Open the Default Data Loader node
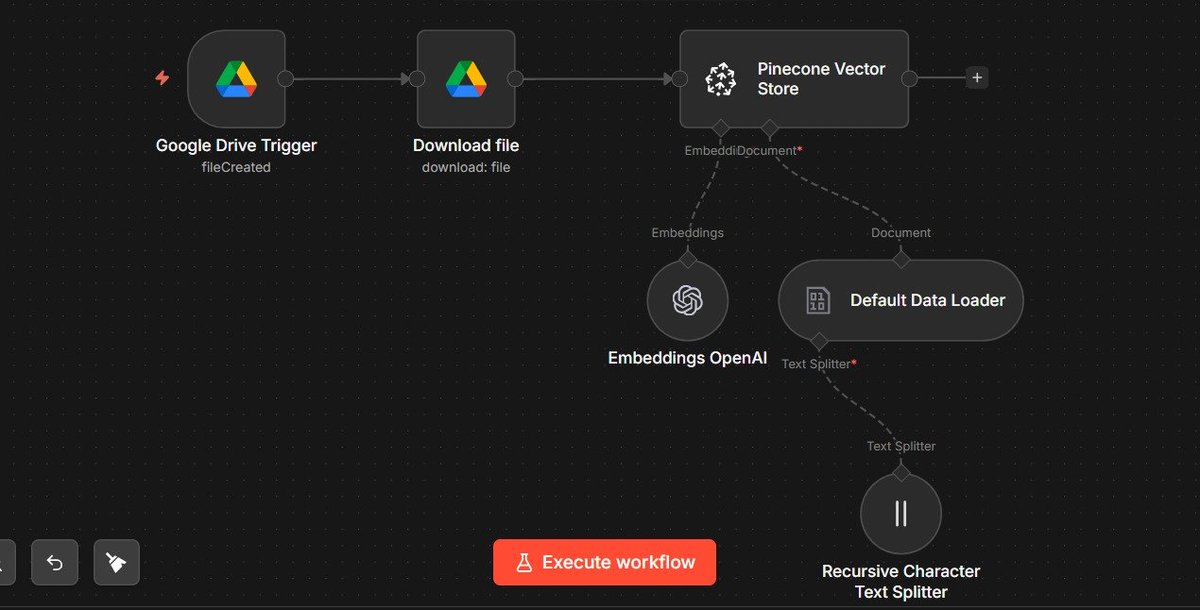 901,300
